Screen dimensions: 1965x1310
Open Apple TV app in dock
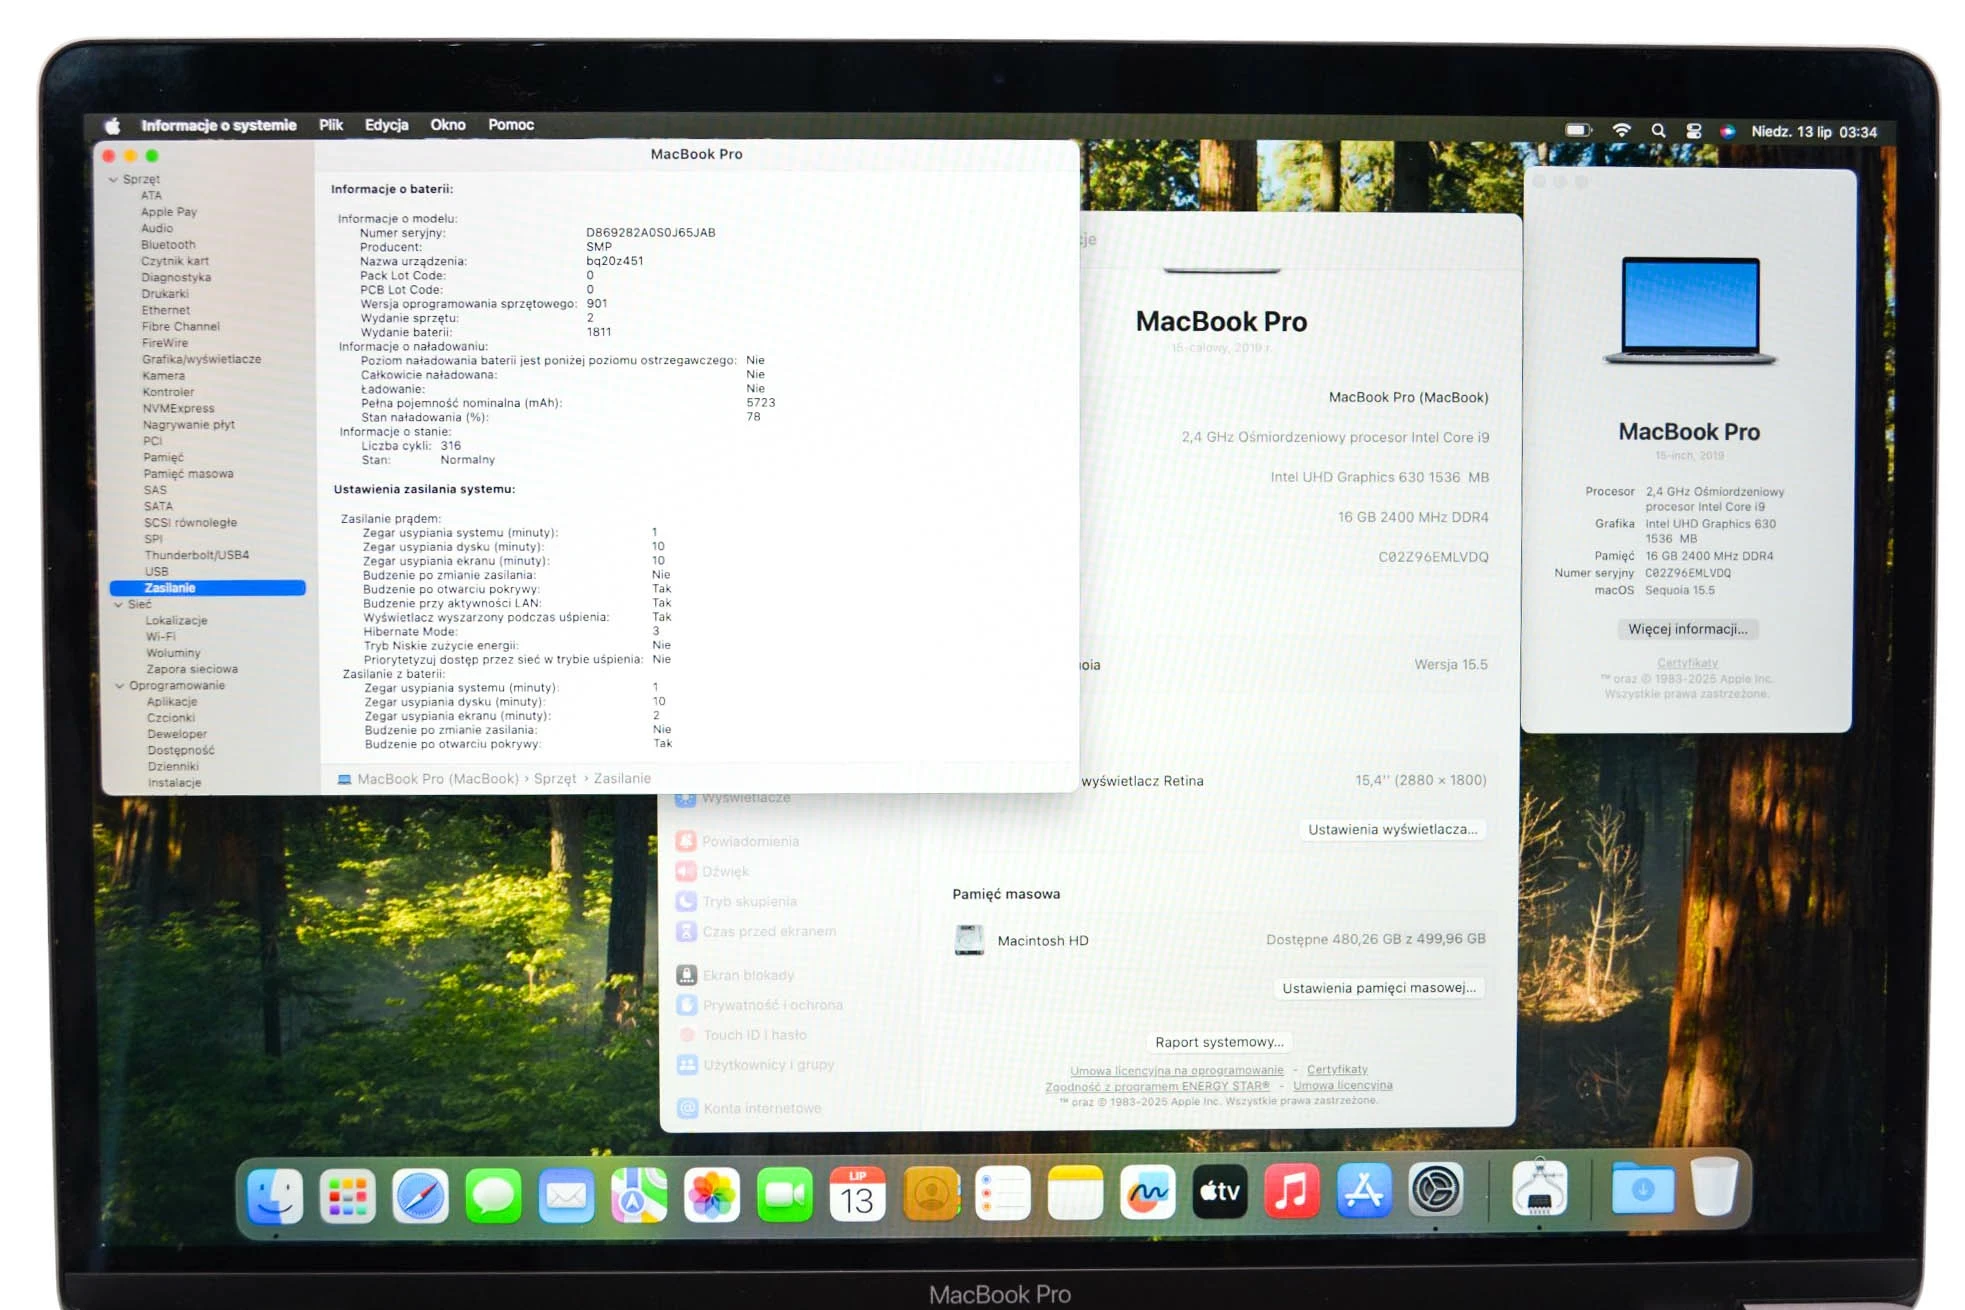pyautogui.click(x=1220, y=1191)
